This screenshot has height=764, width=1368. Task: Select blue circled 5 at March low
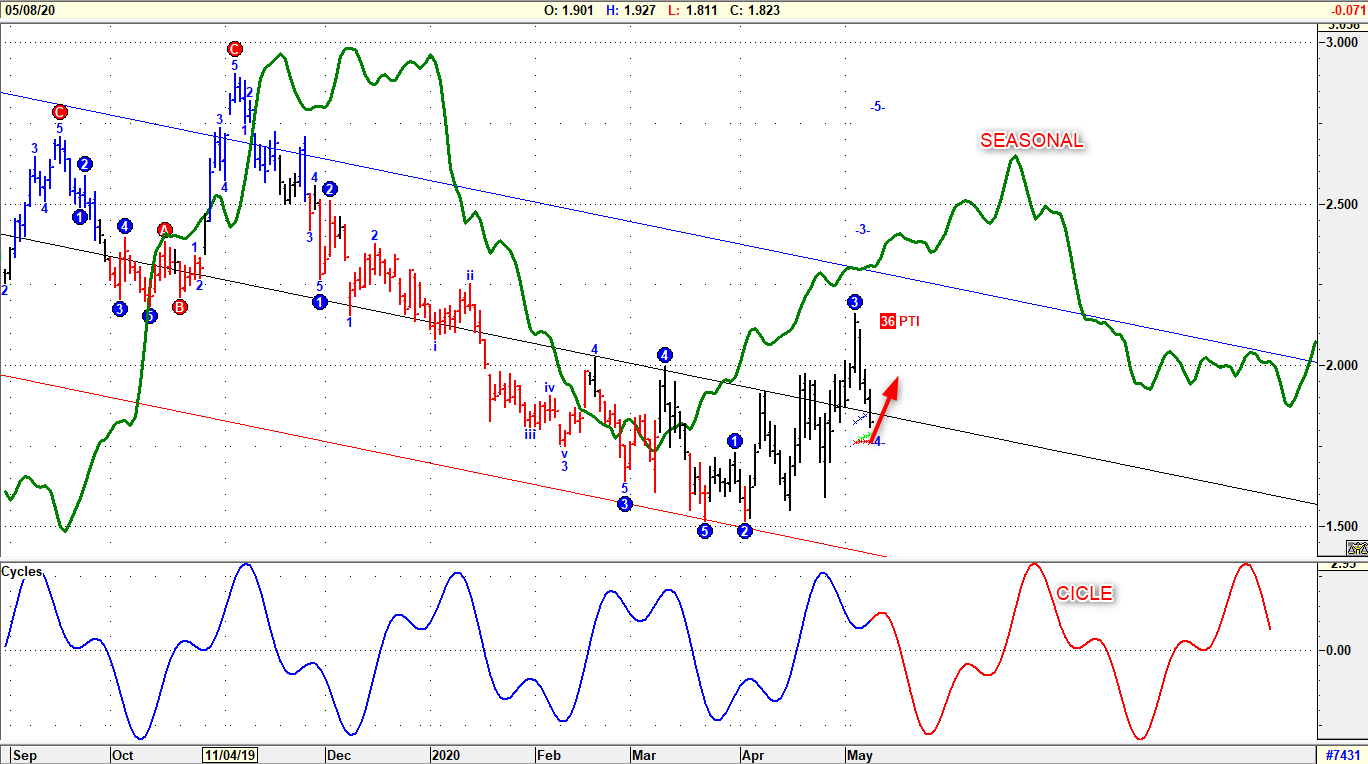[x=705, y=531]
